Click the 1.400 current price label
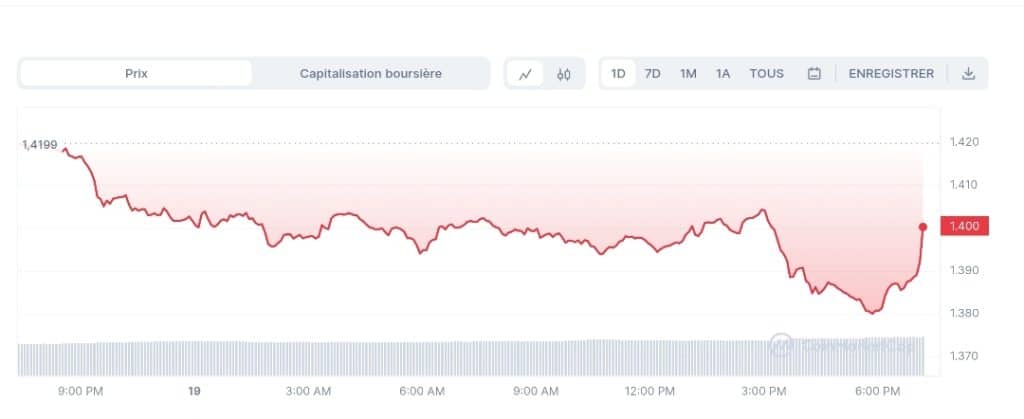 [964, 226]
